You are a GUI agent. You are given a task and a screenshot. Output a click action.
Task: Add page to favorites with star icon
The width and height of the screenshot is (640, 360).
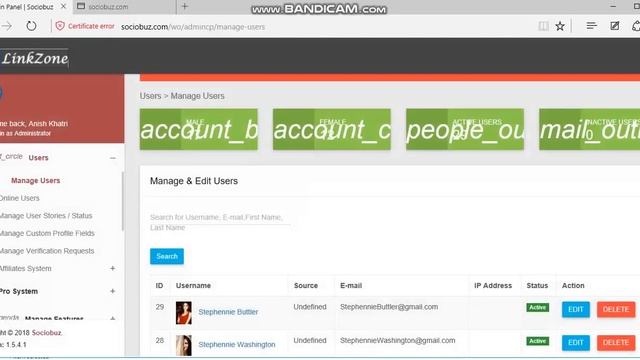[x=560, y=26]
